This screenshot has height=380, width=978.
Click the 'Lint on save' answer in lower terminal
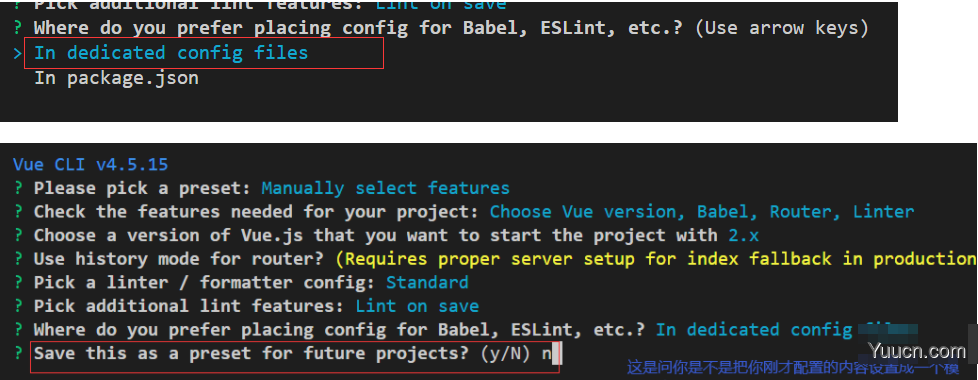[x=417, y=306]
